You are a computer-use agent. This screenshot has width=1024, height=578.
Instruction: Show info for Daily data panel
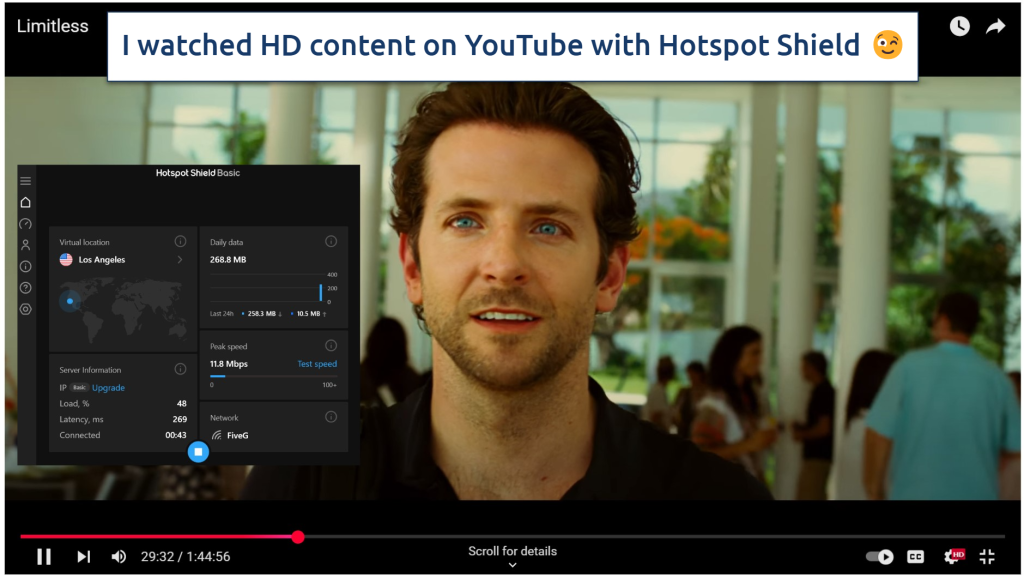331,242
